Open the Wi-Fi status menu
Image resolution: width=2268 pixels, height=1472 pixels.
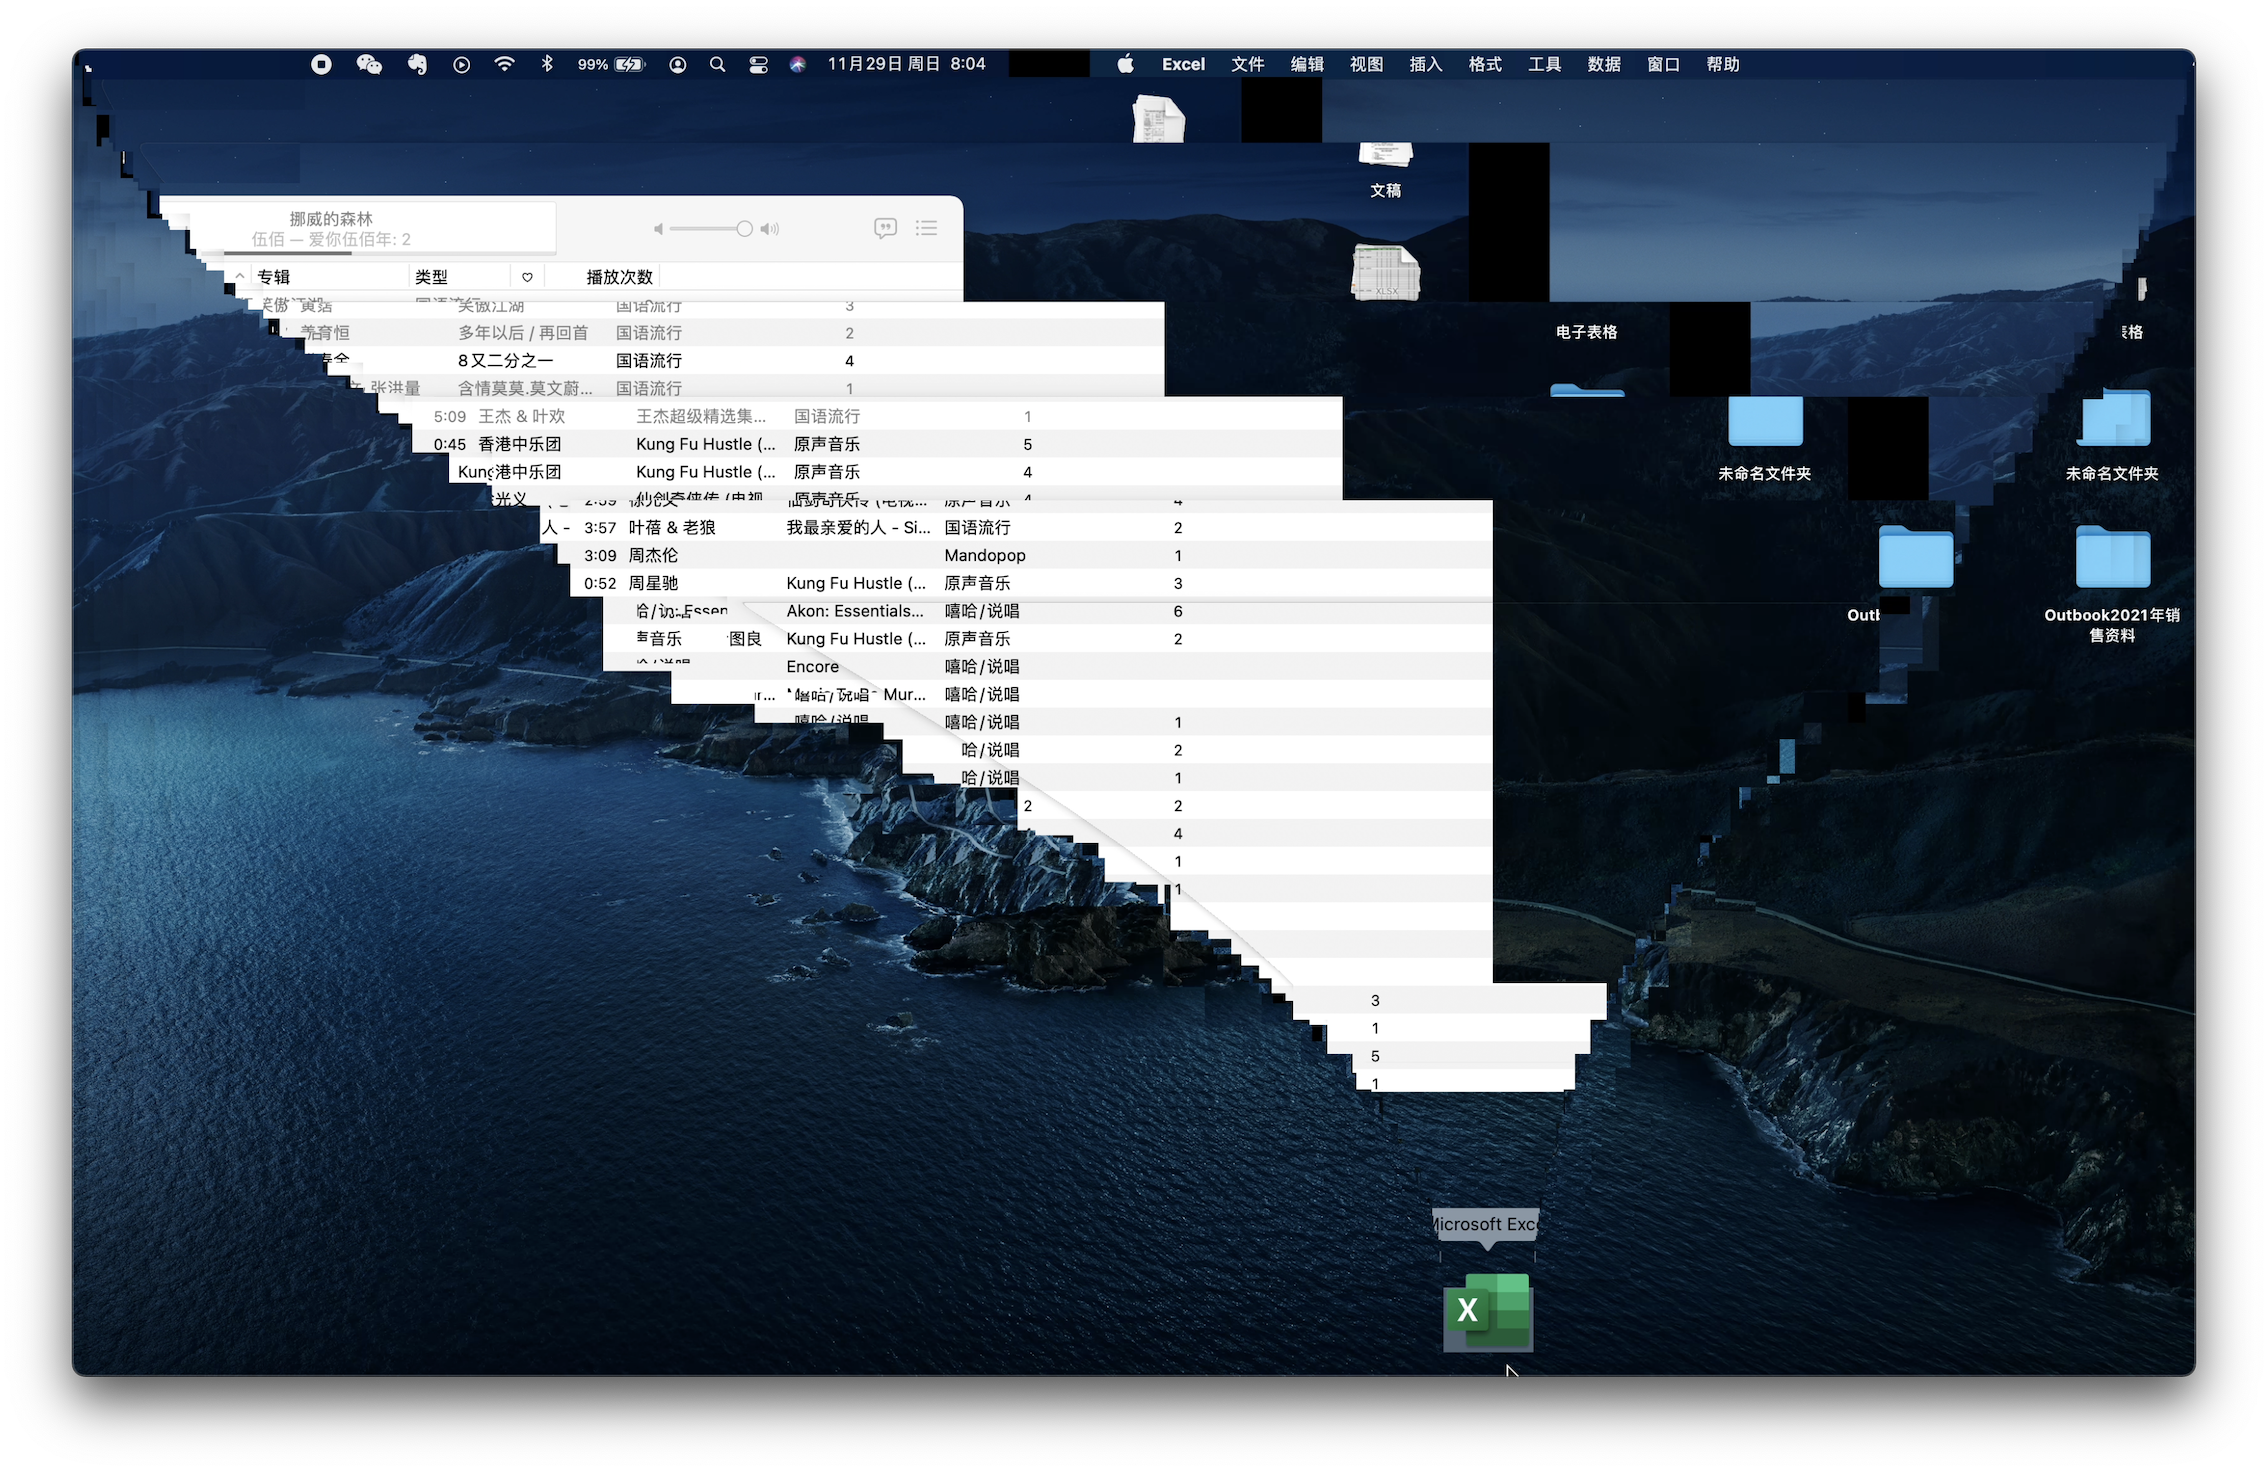pos(504,64)
